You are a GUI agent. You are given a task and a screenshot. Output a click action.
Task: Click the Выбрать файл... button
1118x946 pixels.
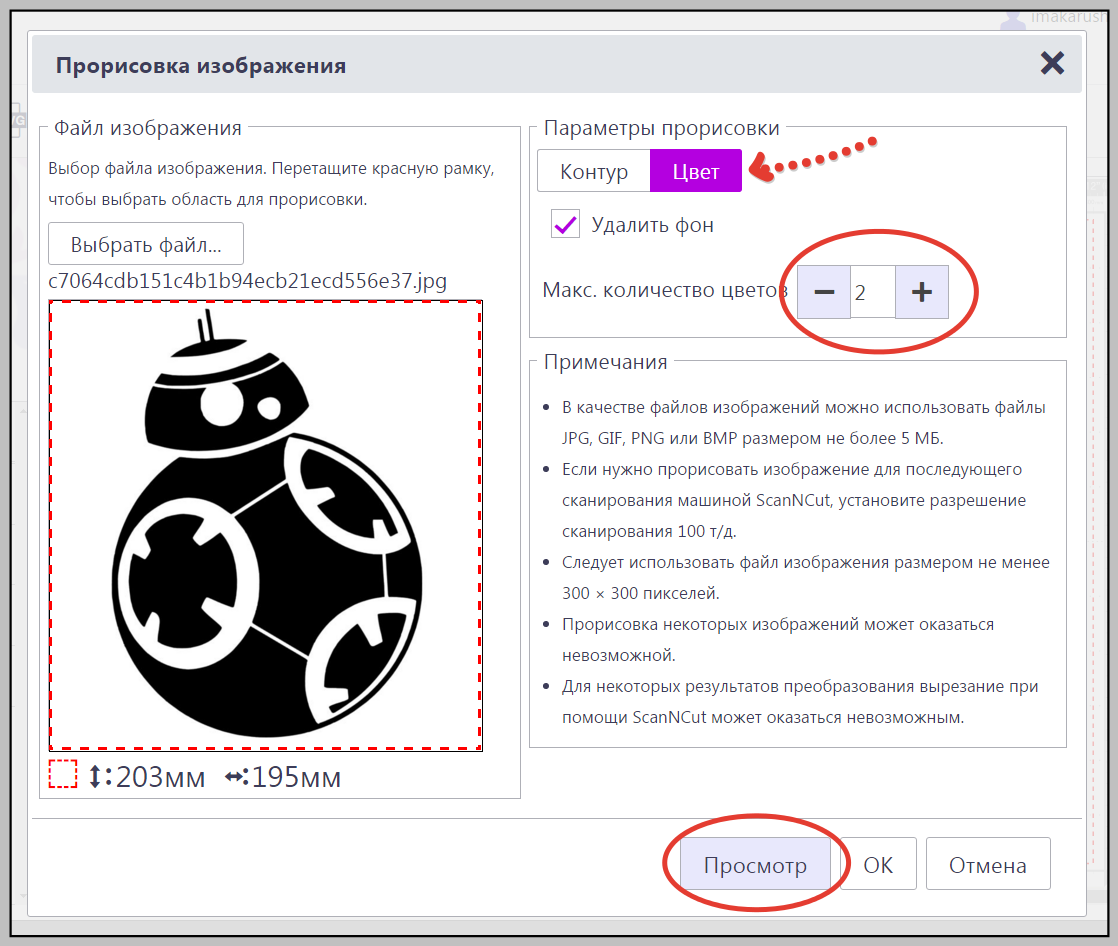(x=146, y=244)
